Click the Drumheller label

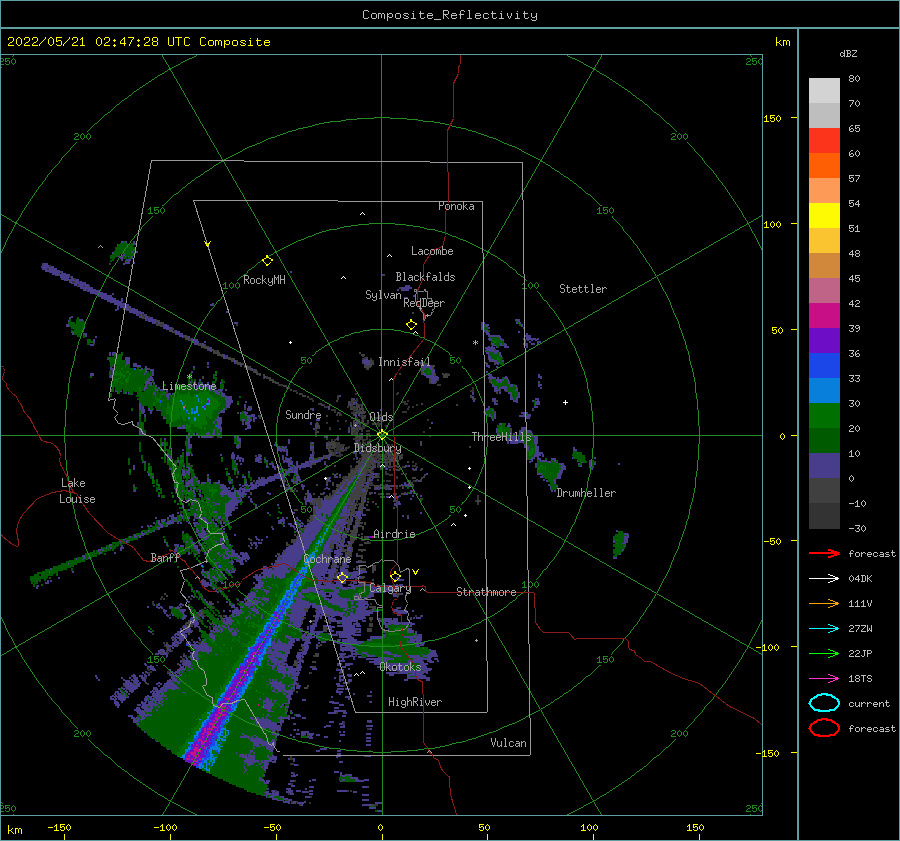click(x=586, y=493)
